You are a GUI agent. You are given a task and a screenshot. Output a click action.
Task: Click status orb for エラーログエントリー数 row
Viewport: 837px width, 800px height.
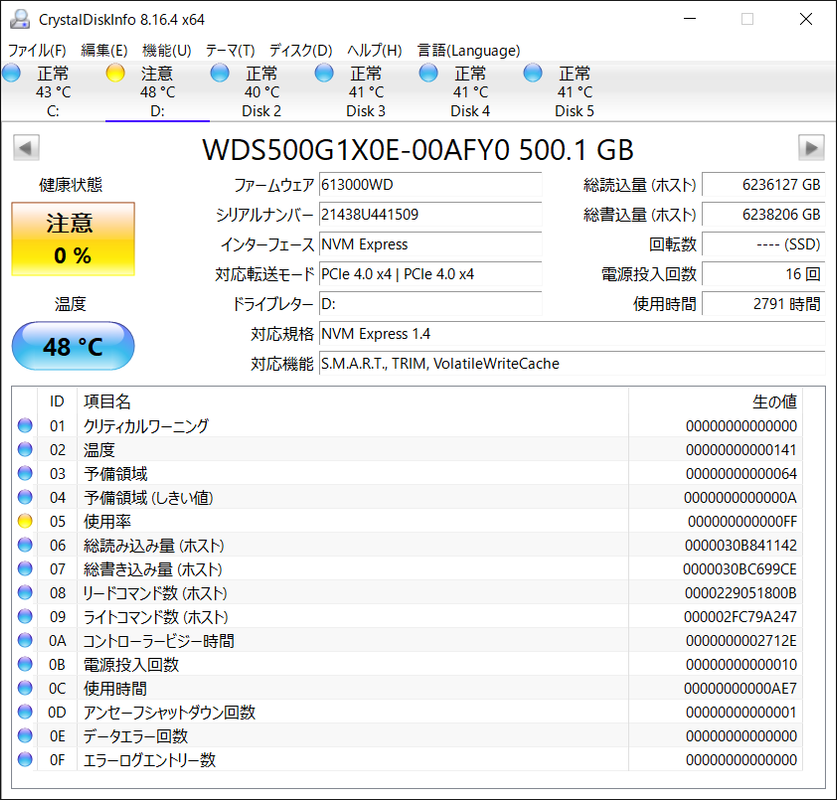tap(25, 759)
